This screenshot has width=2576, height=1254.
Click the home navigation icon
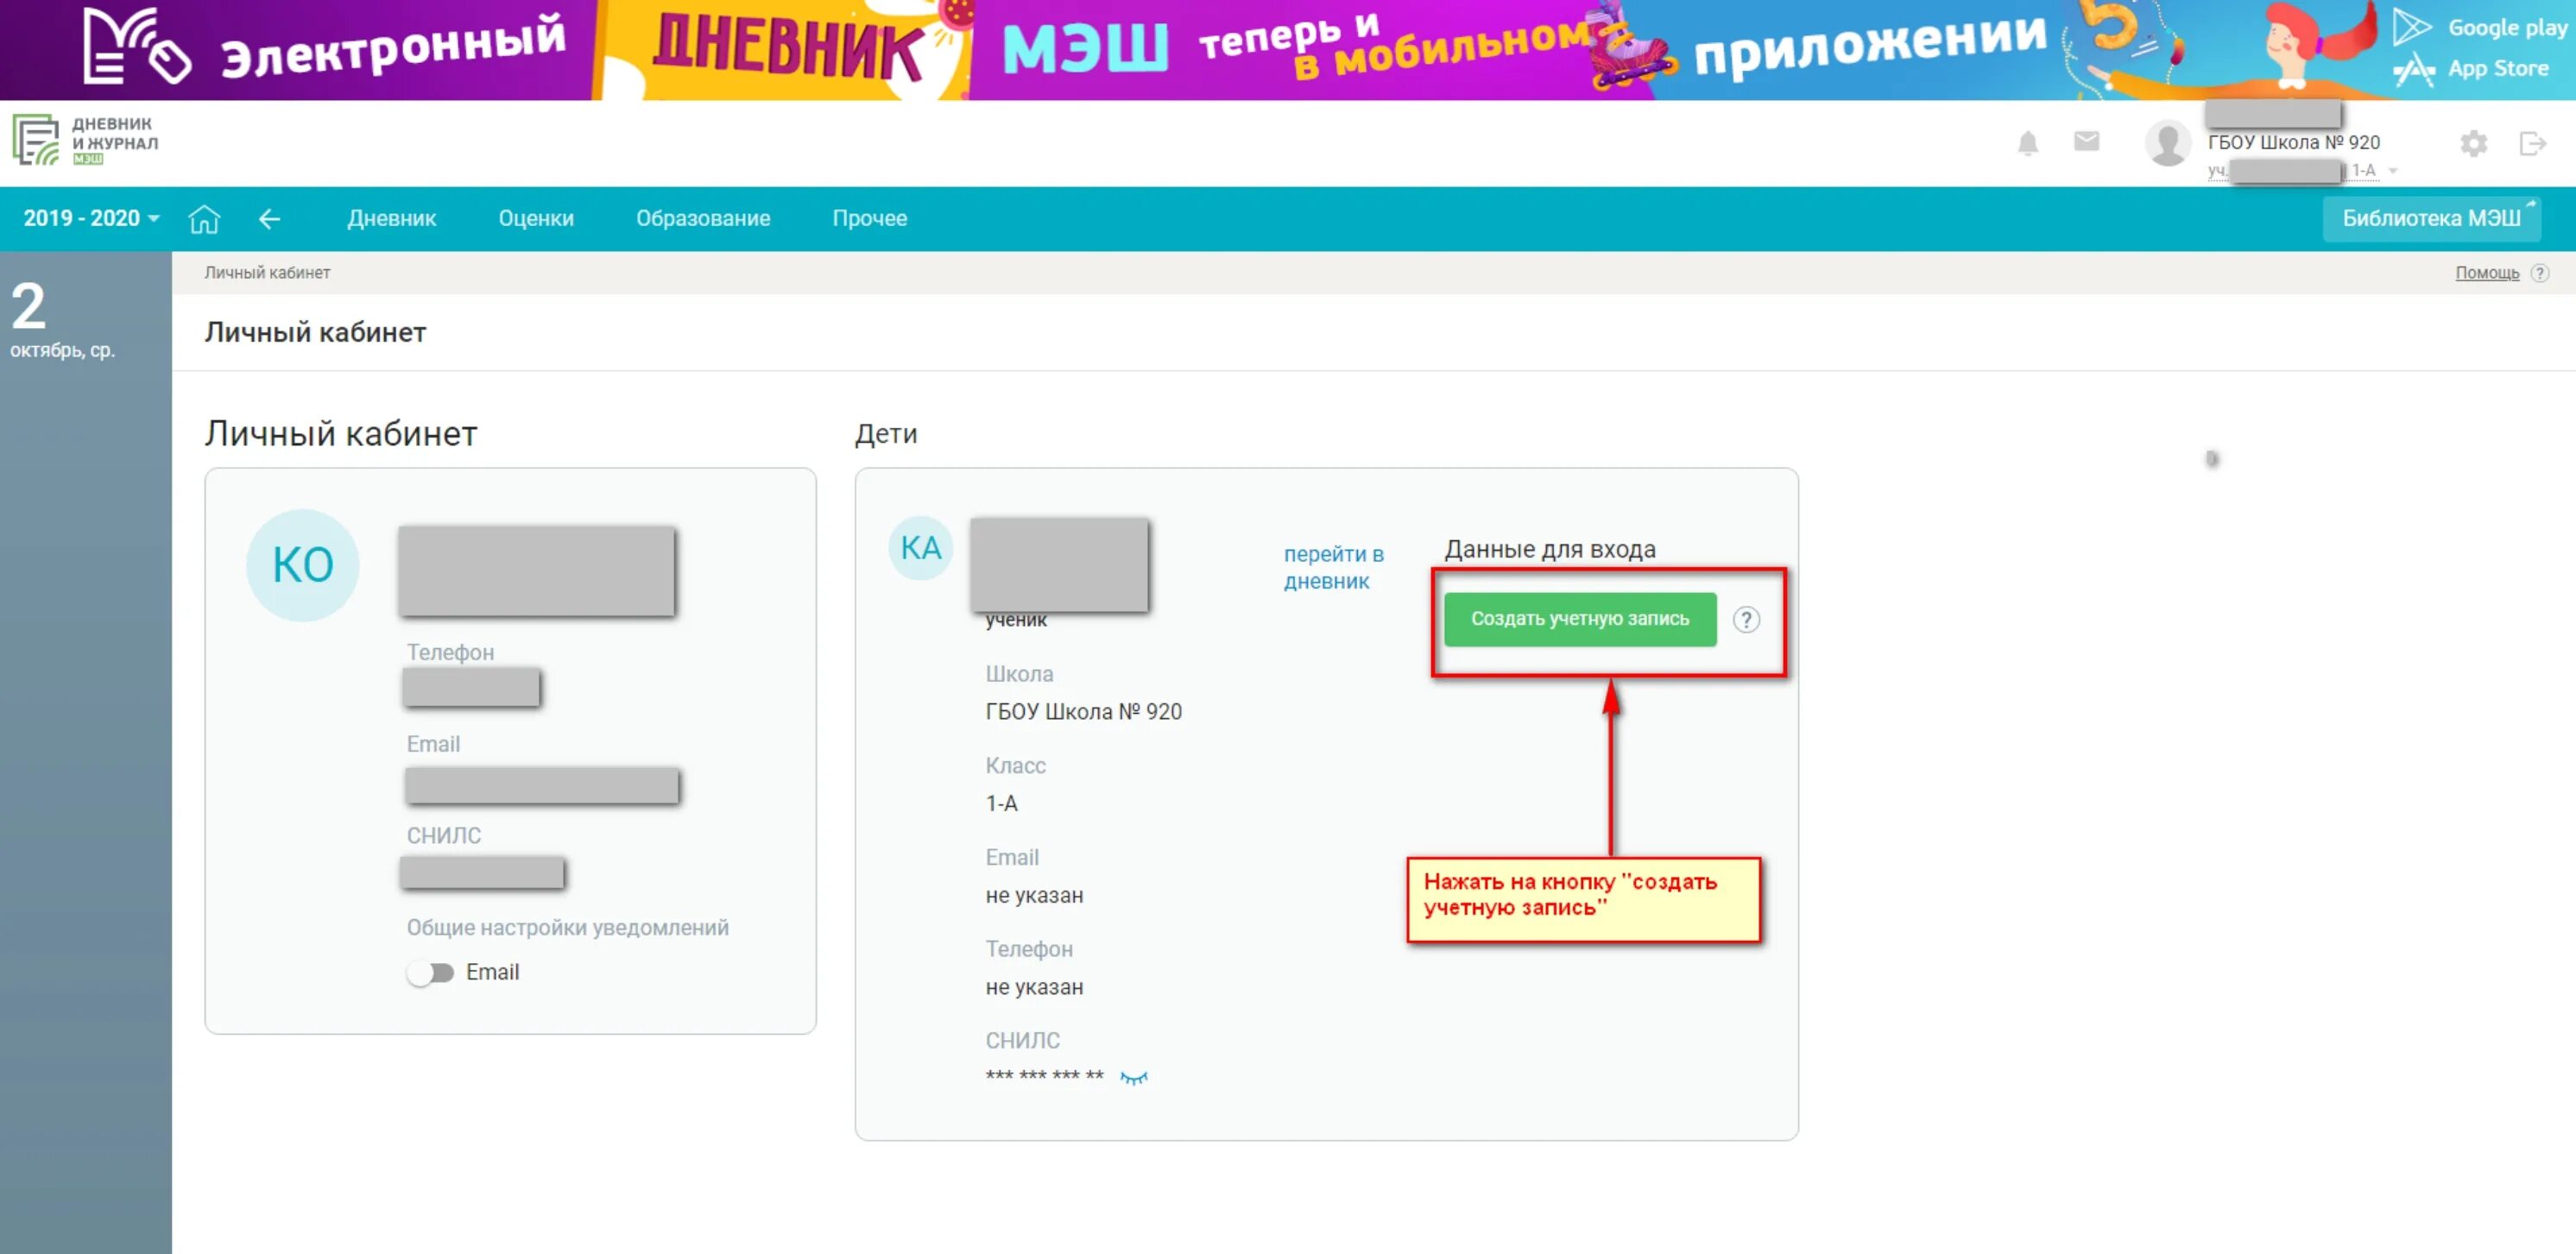point(202,218)
